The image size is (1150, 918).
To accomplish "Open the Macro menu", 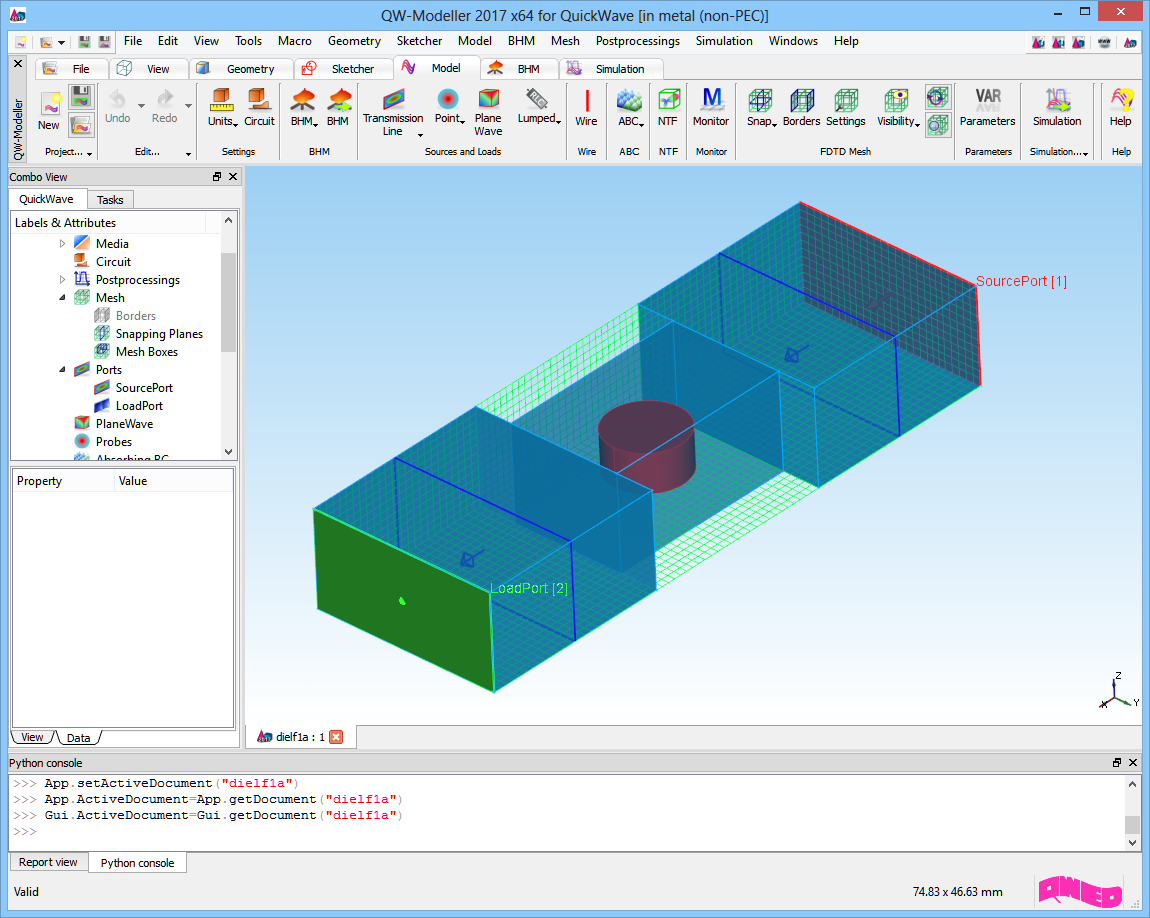I will point(294,41).
